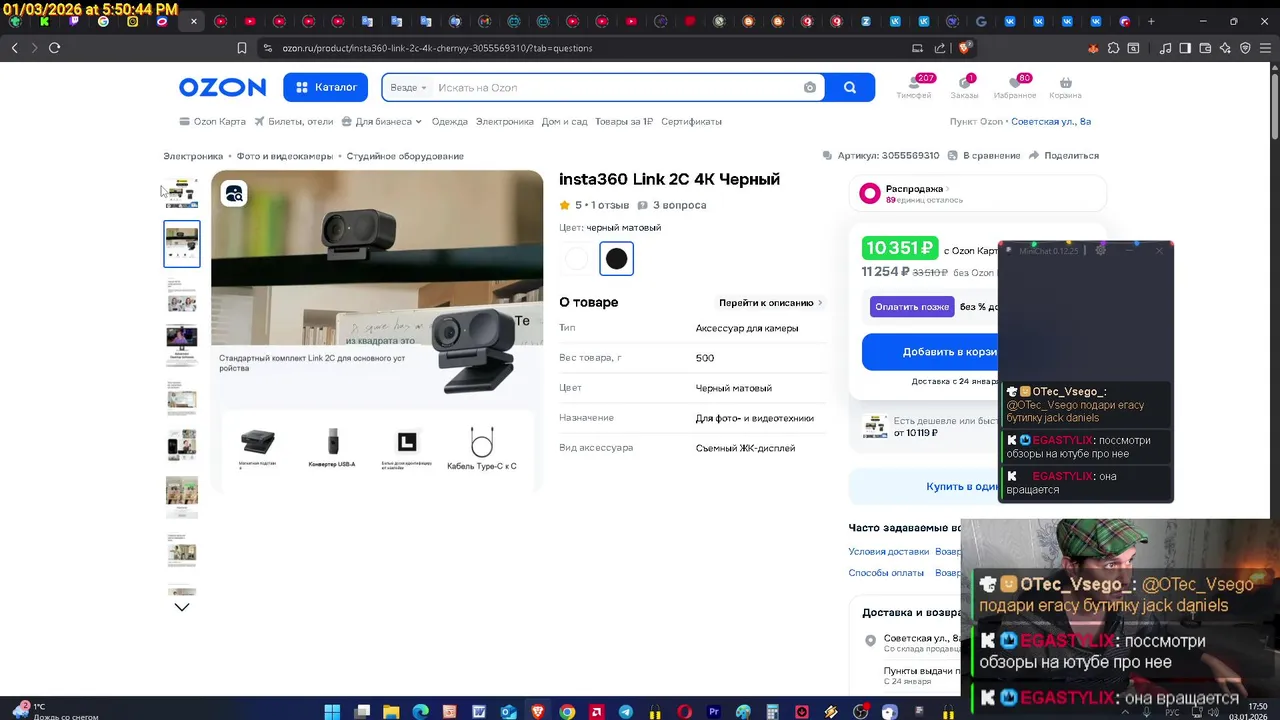Viewport: 1280px width, 720px height.
Task: Open the Избранное favorites icon
Action: click(1015, 87)
